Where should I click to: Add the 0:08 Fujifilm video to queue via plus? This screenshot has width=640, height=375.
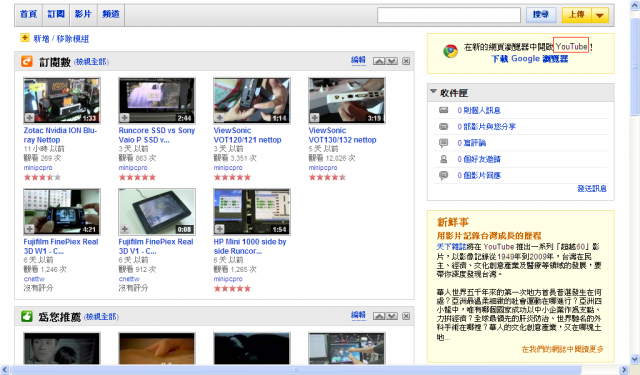[x=125, y=229]
